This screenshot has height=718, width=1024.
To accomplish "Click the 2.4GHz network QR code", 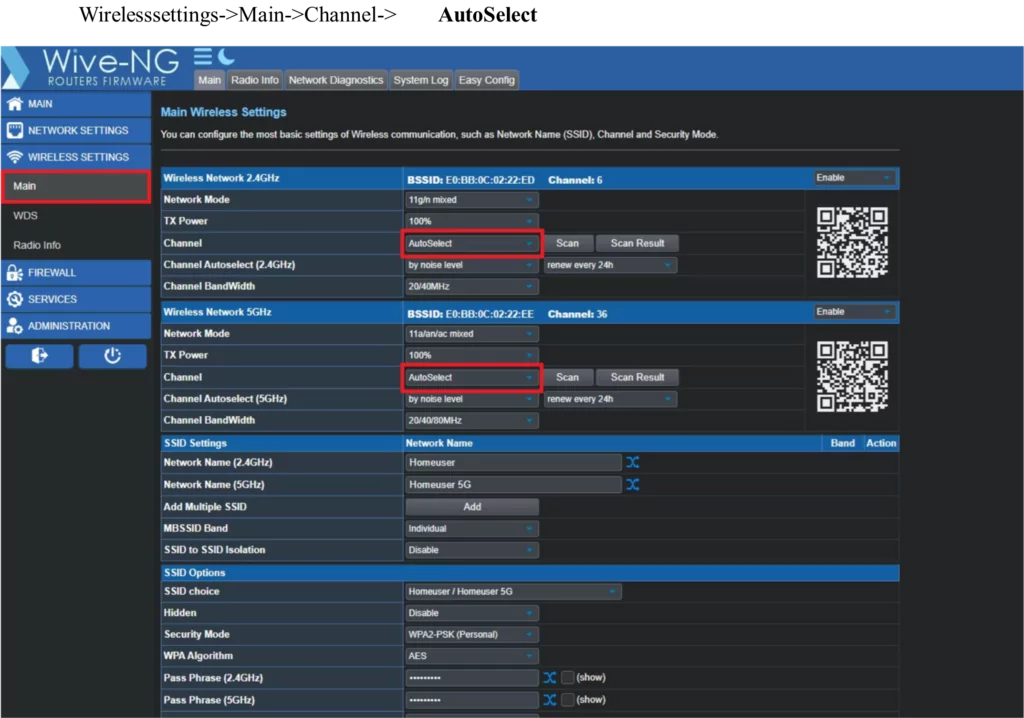I will tap(851, 242).
